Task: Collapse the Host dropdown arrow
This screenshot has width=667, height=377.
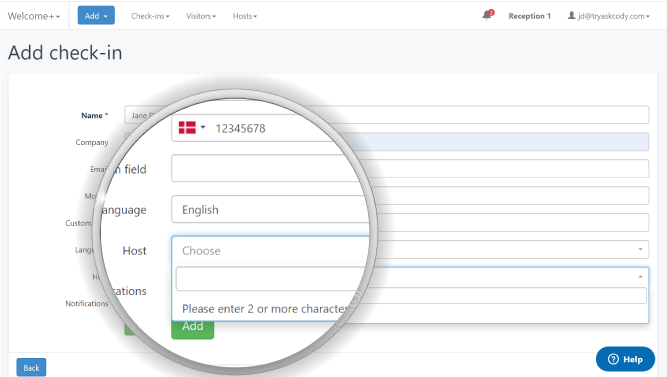Action: pos(640,277)
